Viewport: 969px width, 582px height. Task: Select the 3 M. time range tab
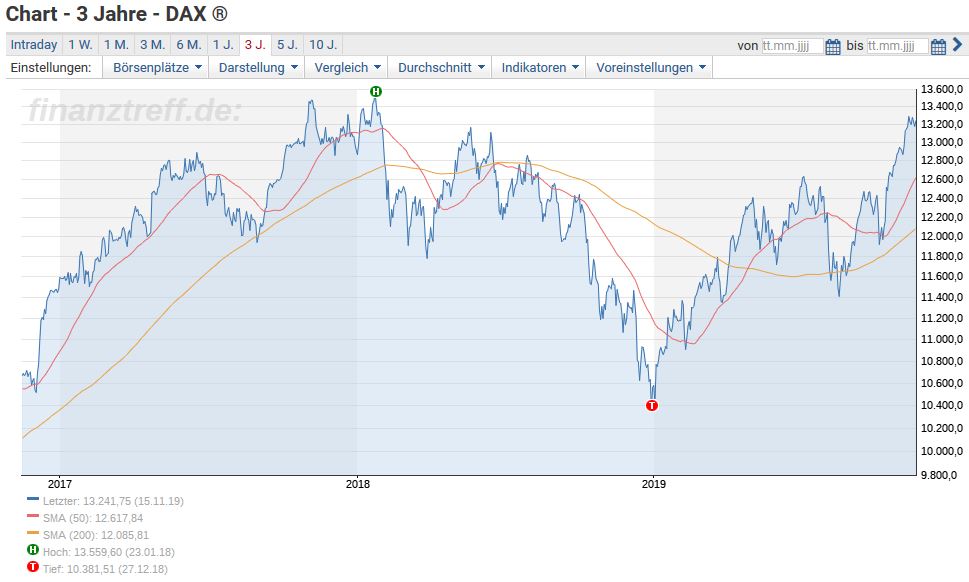coord(152,44)
